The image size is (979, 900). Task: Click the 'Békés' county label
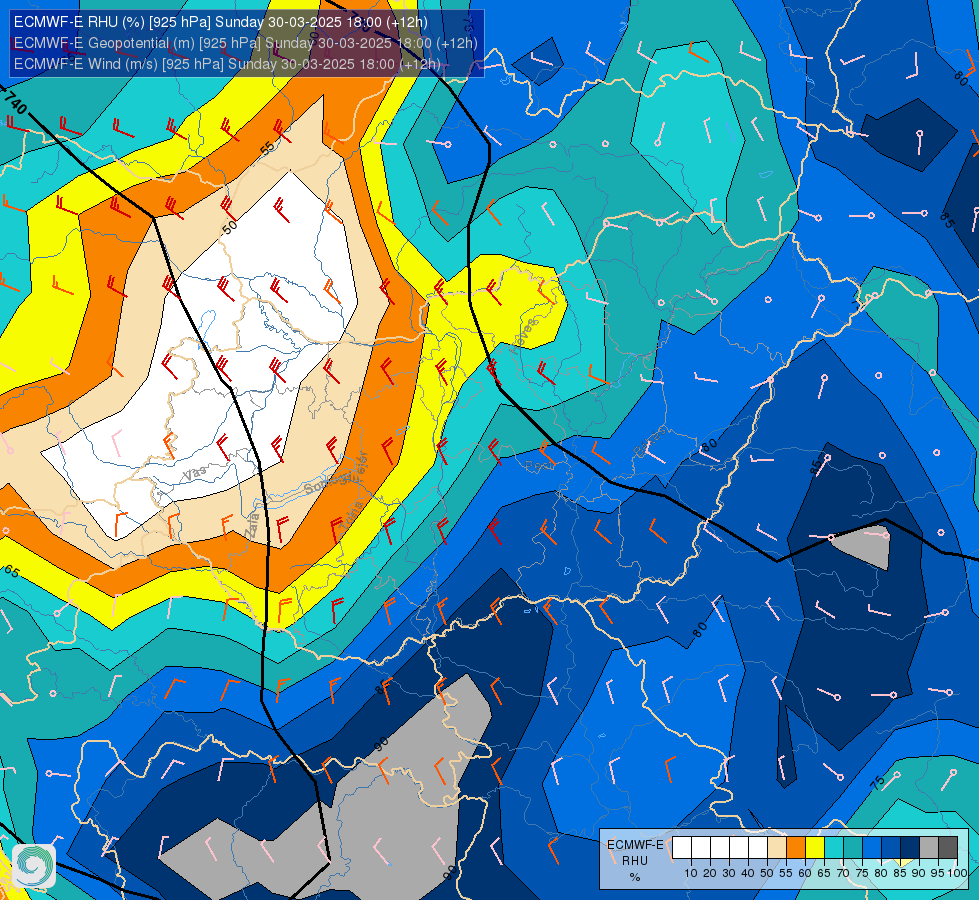[650, 442]
